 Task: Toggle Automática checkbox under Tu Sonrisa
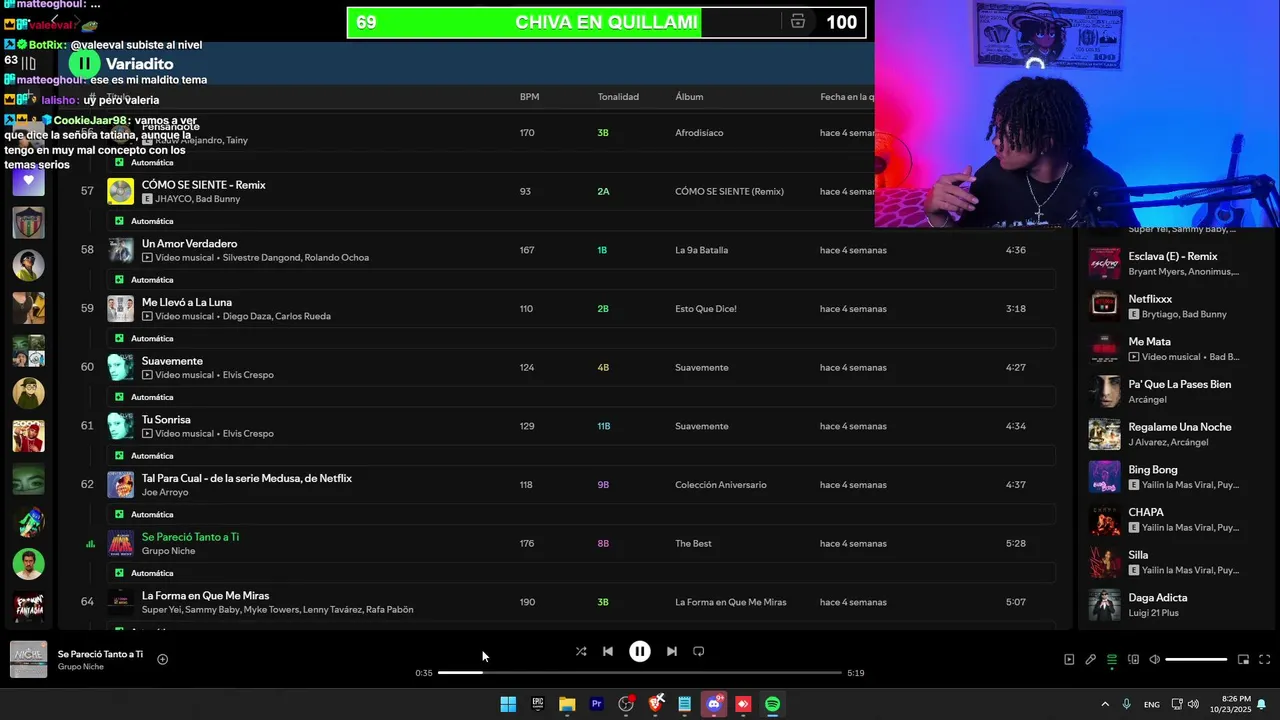click(119, 456)
